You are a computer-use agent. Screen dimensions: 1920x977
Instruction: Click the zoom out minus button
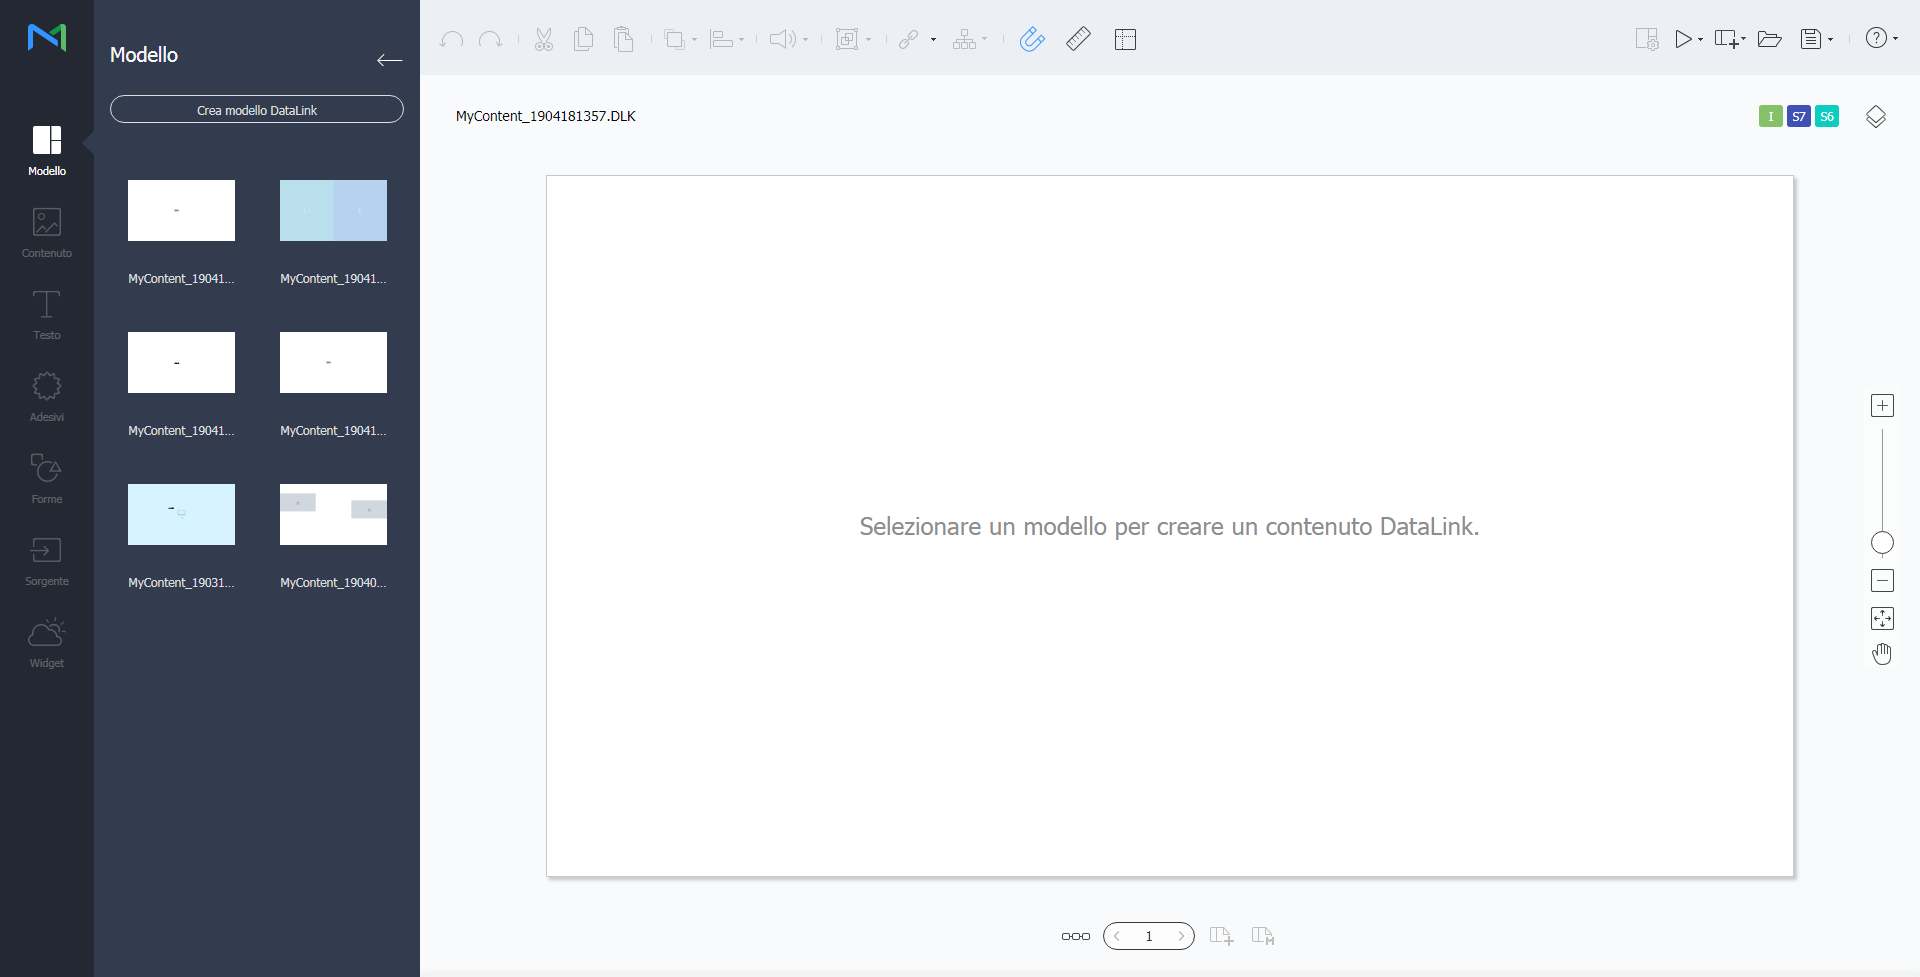click(x=1881, y=581)
